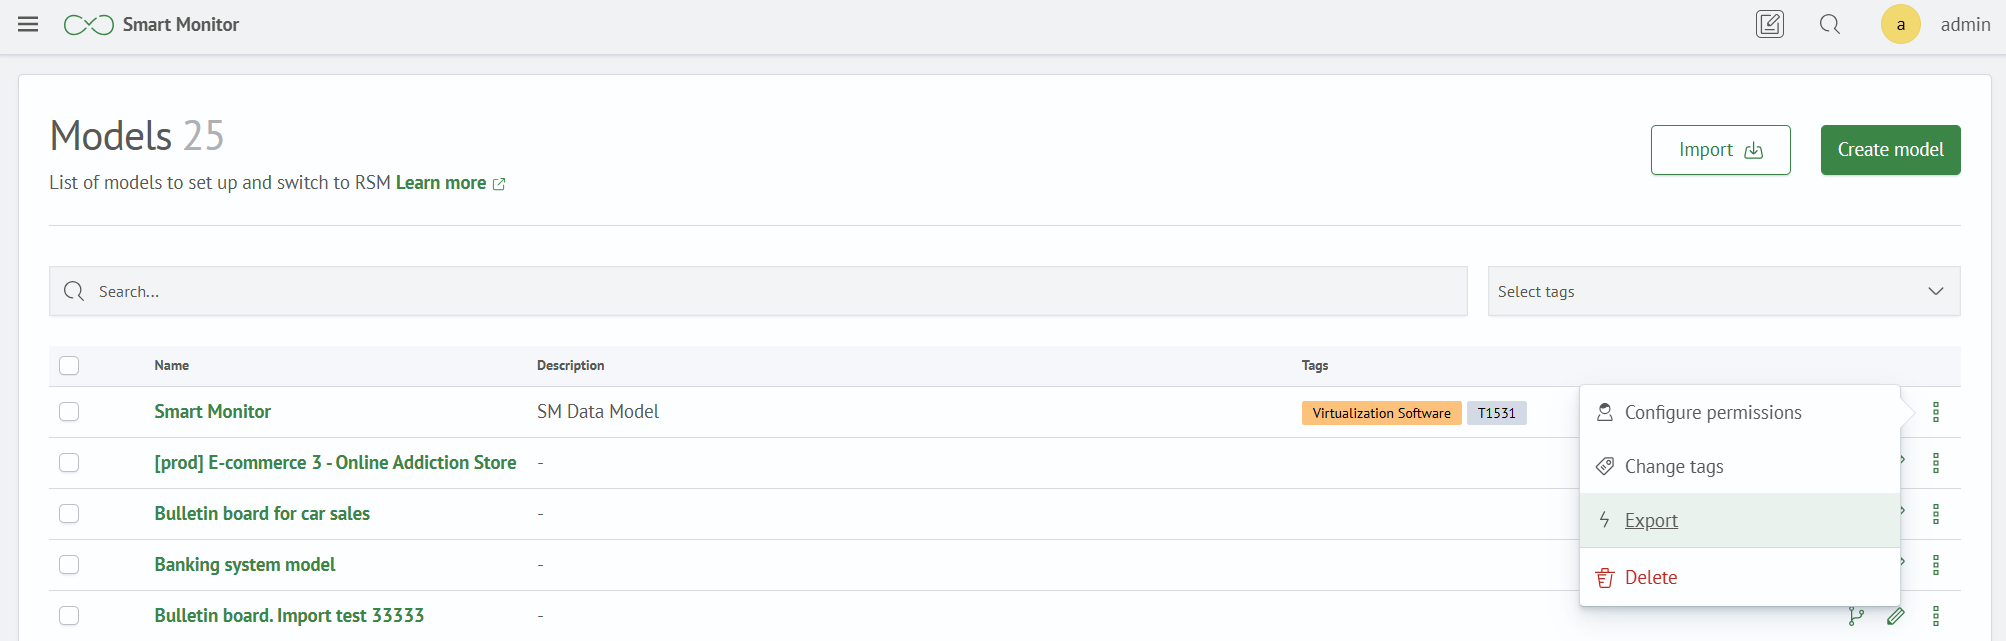This screenshot has height=641, width=2006.
Task: Open global search magnifier in header
Action: coord(1830,24)
